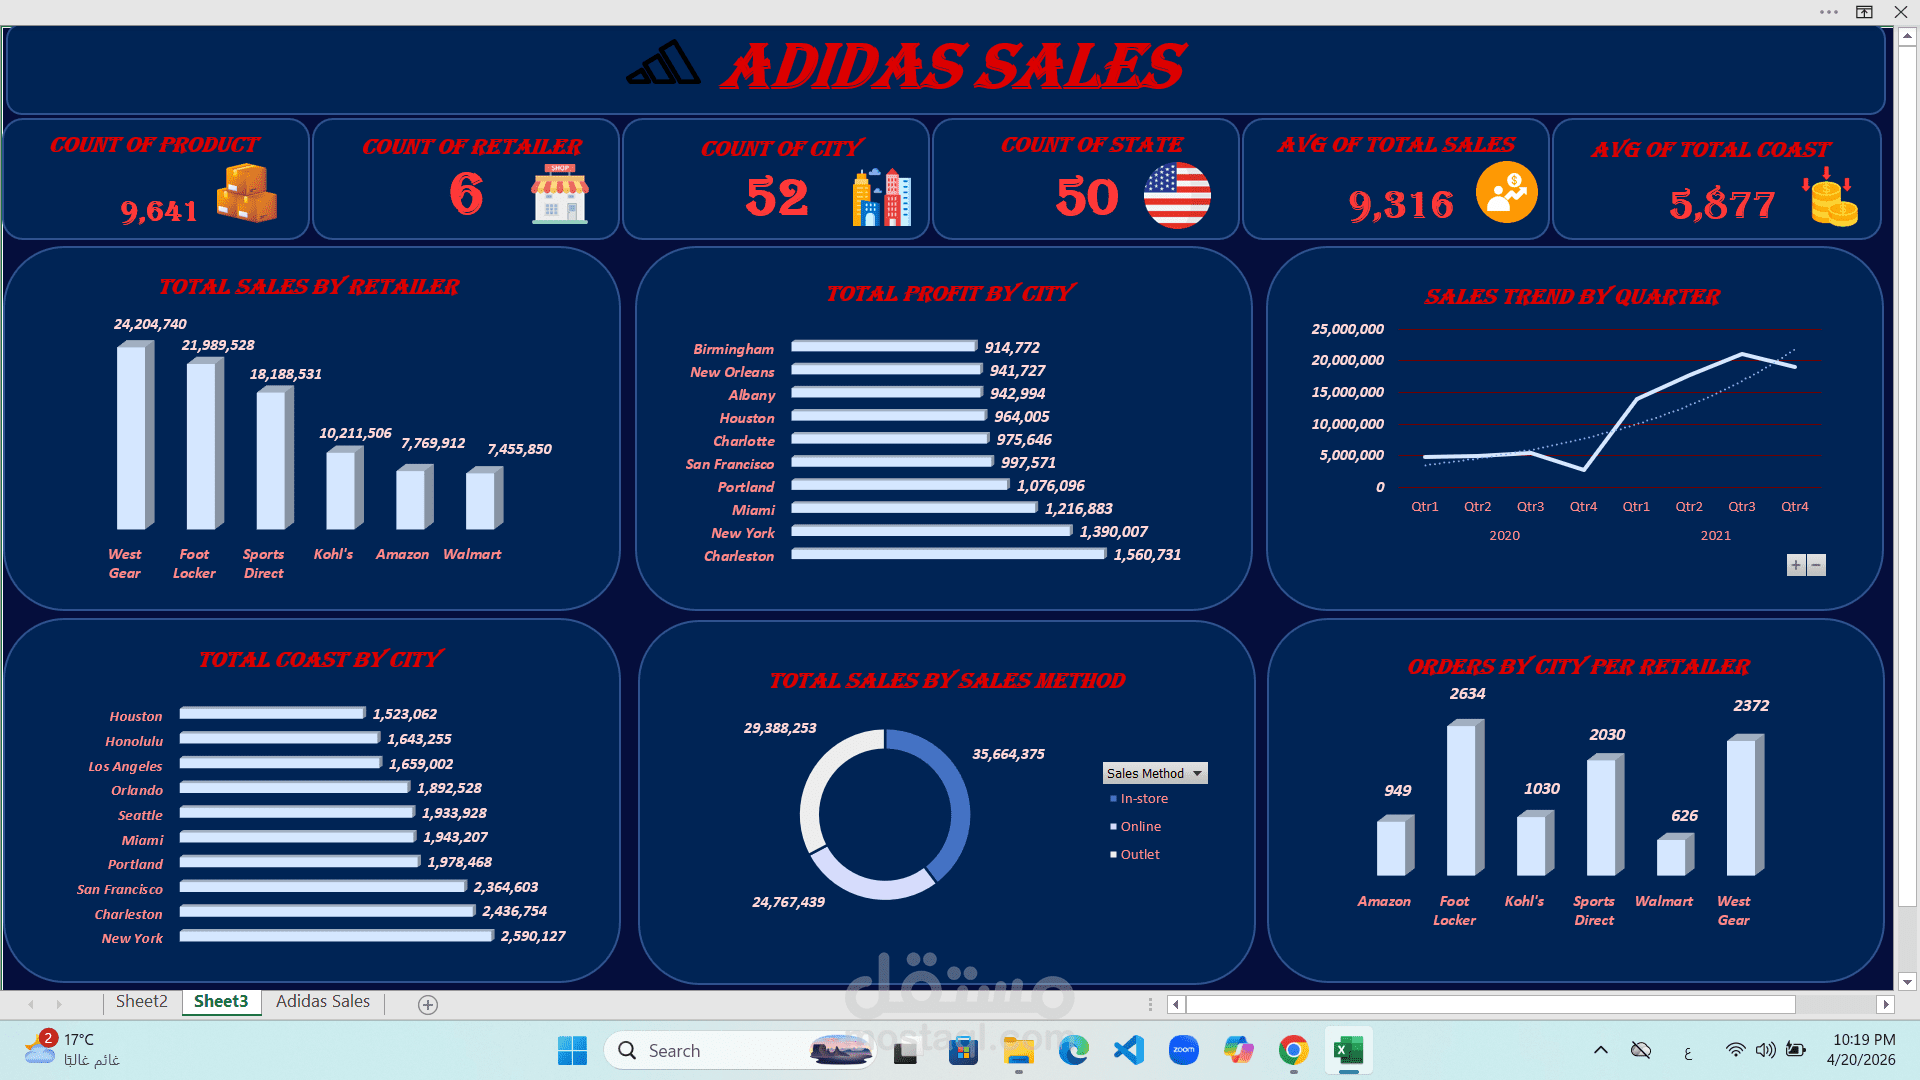This screenshot has height=1080, width=1920.
Task: Click the ribbon display options icon
Action: [1865, 12]
